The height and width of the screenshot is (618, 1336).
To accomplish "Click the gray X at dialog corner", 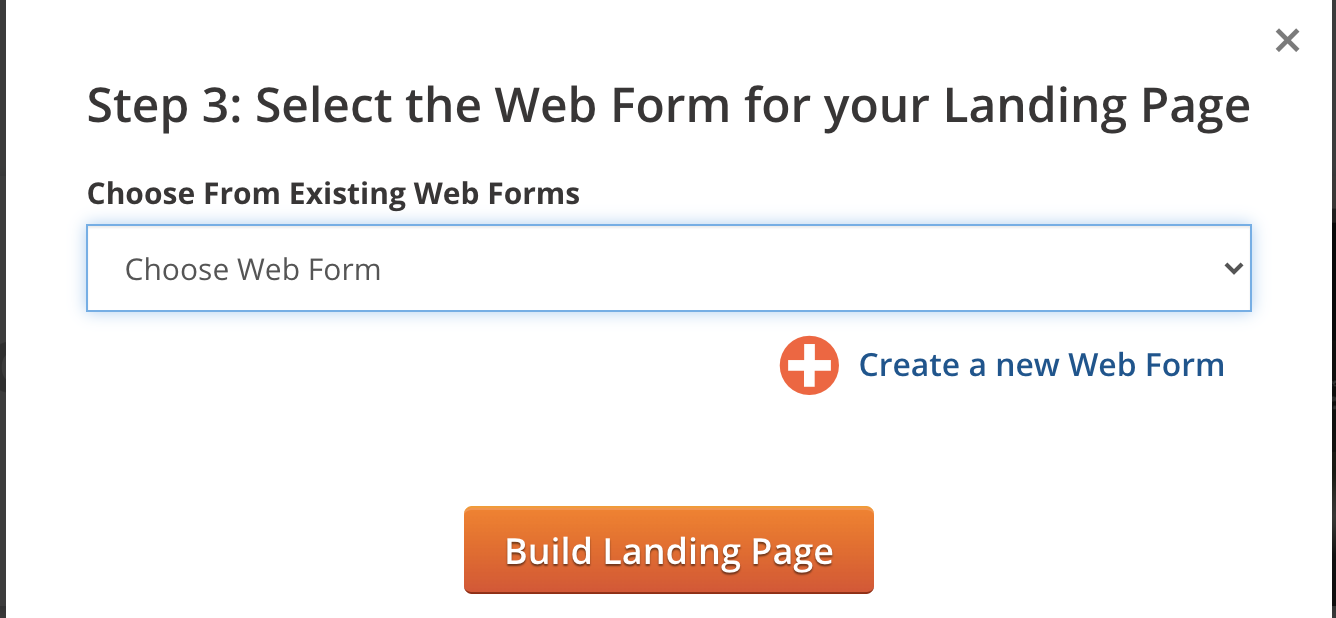I will (1287, 41).
